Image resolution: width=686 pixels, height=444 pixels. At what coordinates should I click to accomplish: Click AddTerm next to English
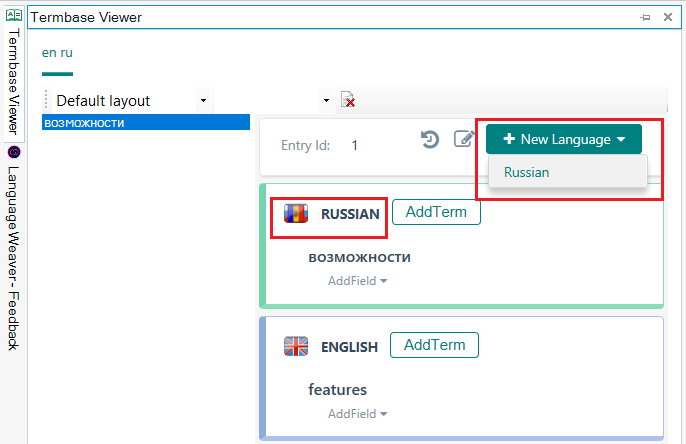coord(434,345)
